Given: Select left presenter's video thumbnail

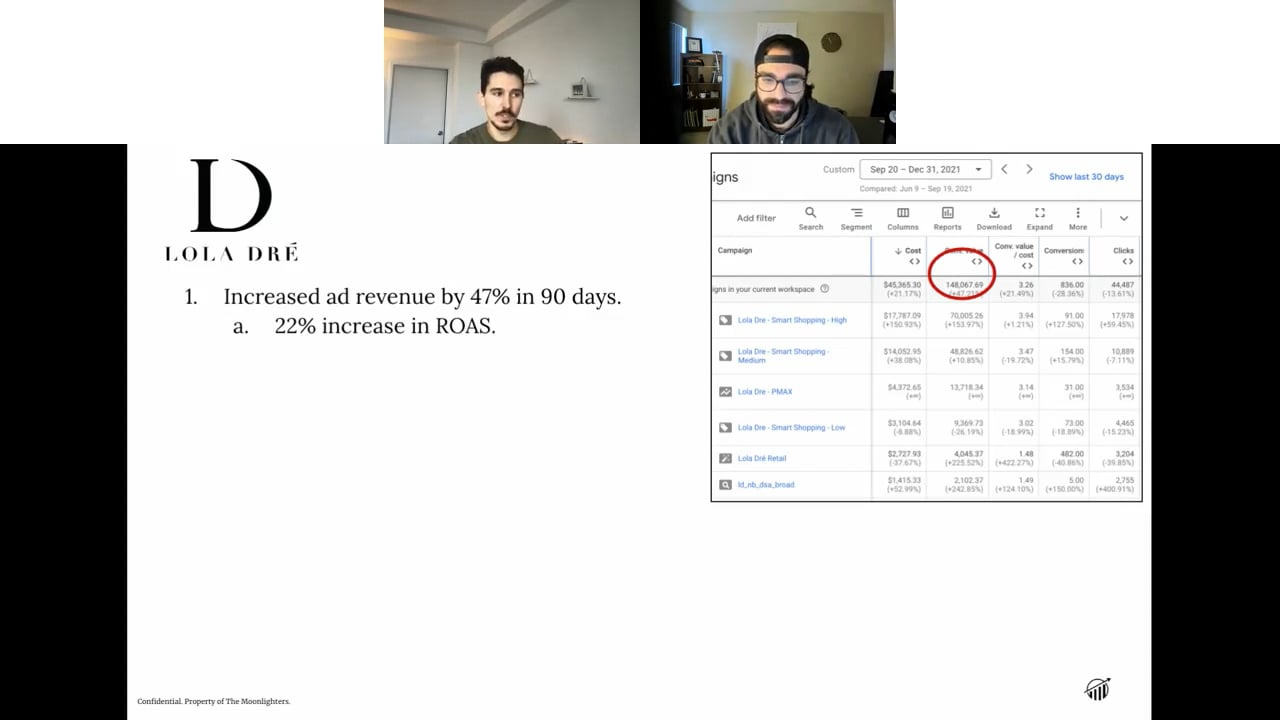Looking at the screenshot, I should [x=512, y=72].
